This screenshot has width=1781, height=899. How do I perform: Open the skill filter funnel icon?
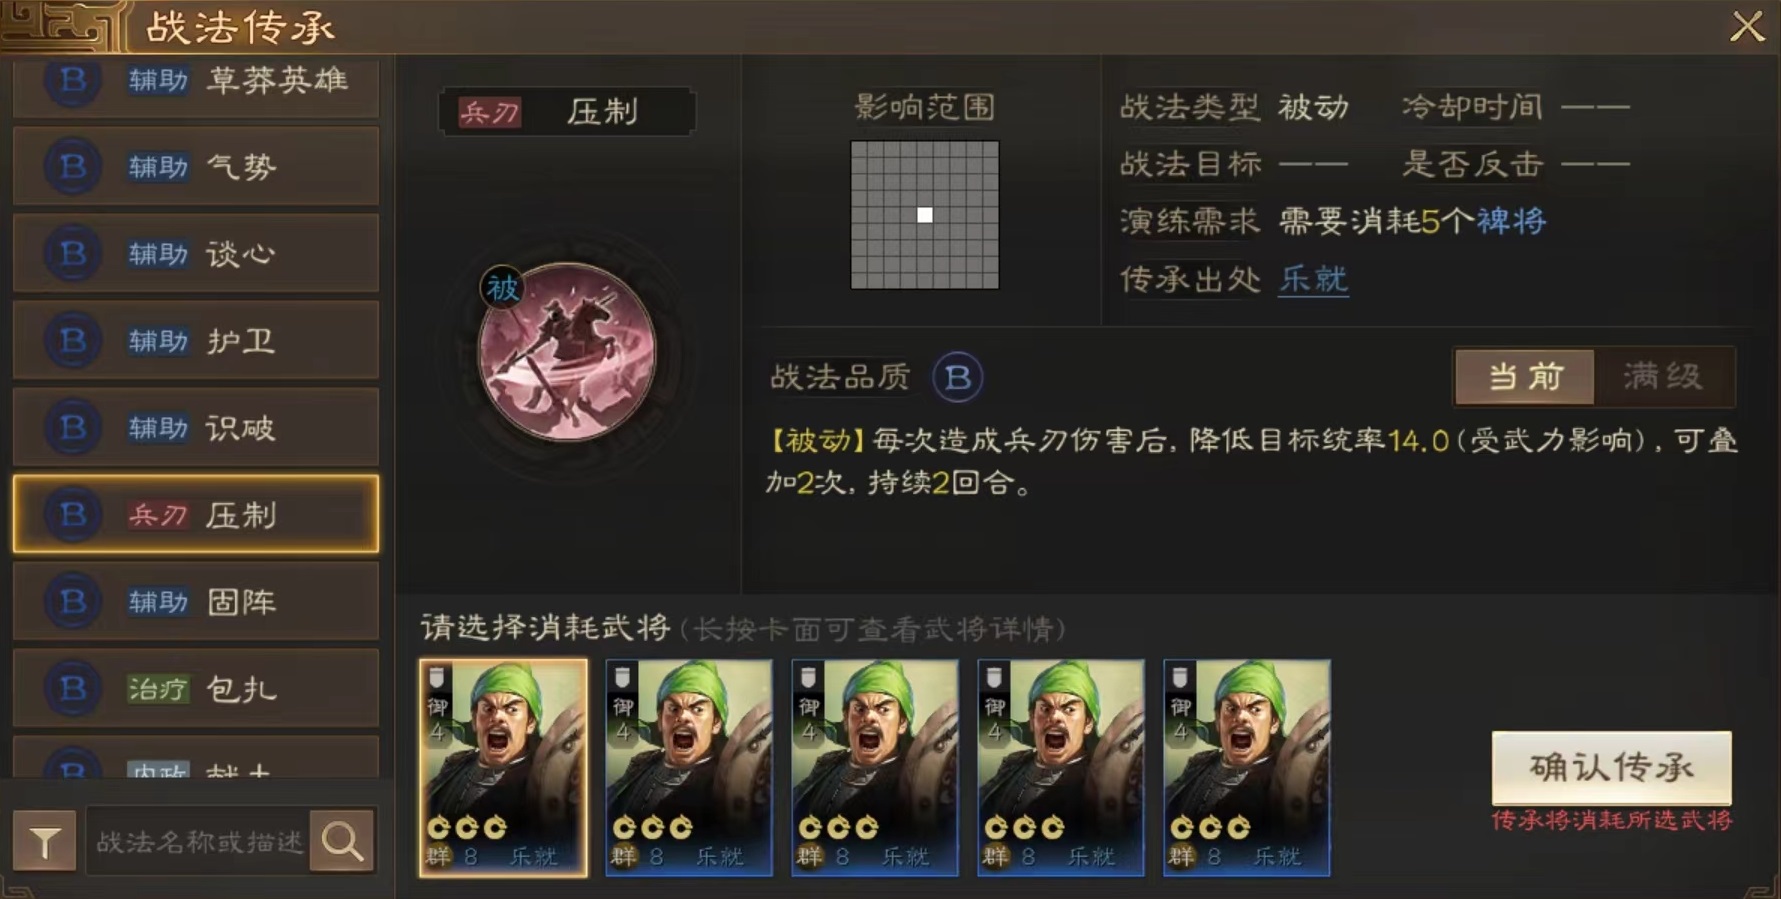[x=44, y=842]
